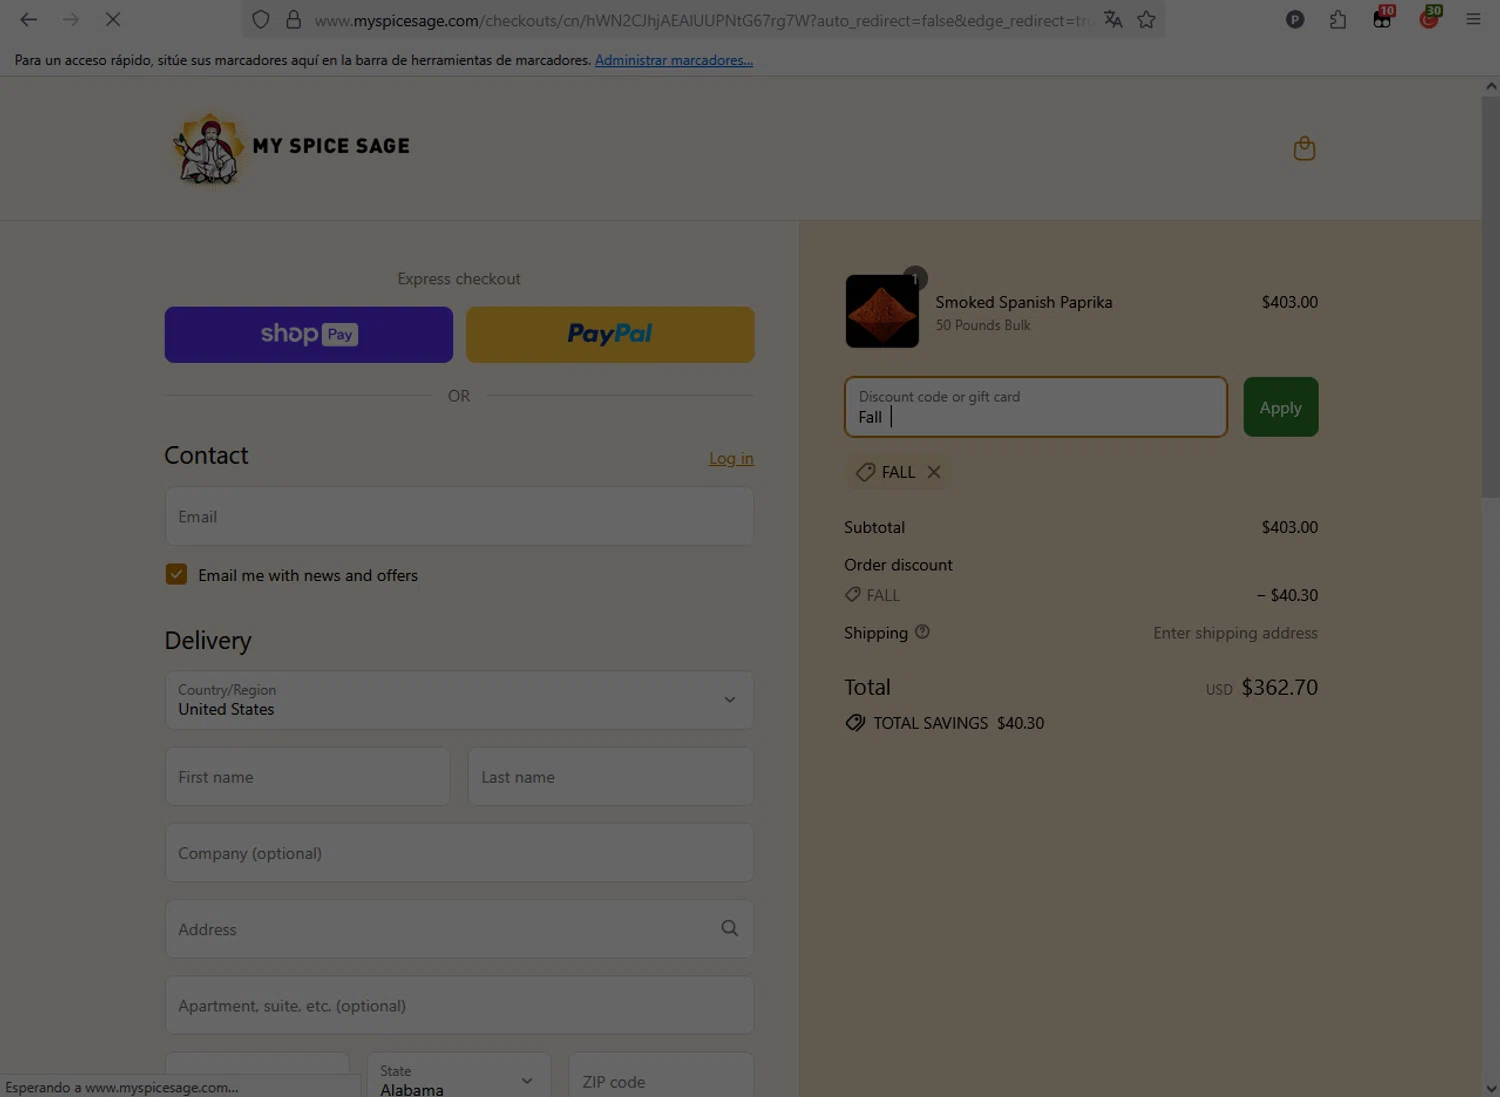Focus the Apartment, suite, etc. field

(x=459, y=1005)
